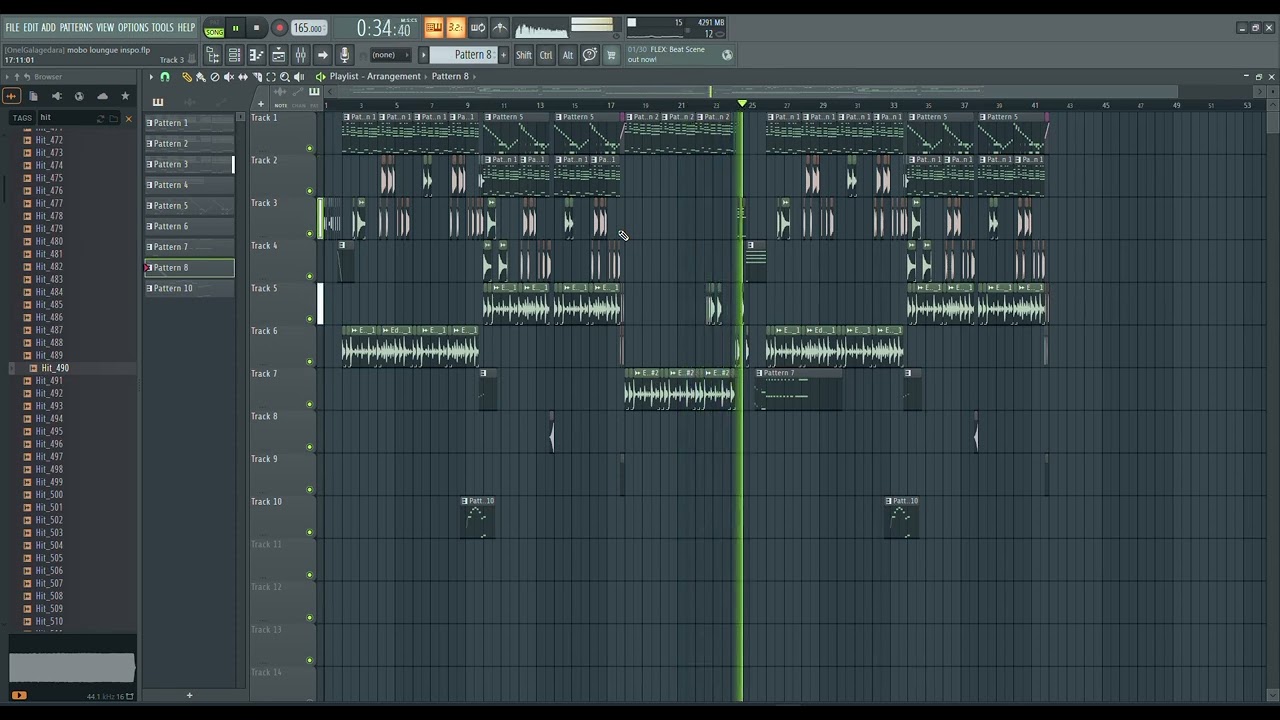Open the PATTERNS menu
1280x720 pixels.
tap(76, 27)
